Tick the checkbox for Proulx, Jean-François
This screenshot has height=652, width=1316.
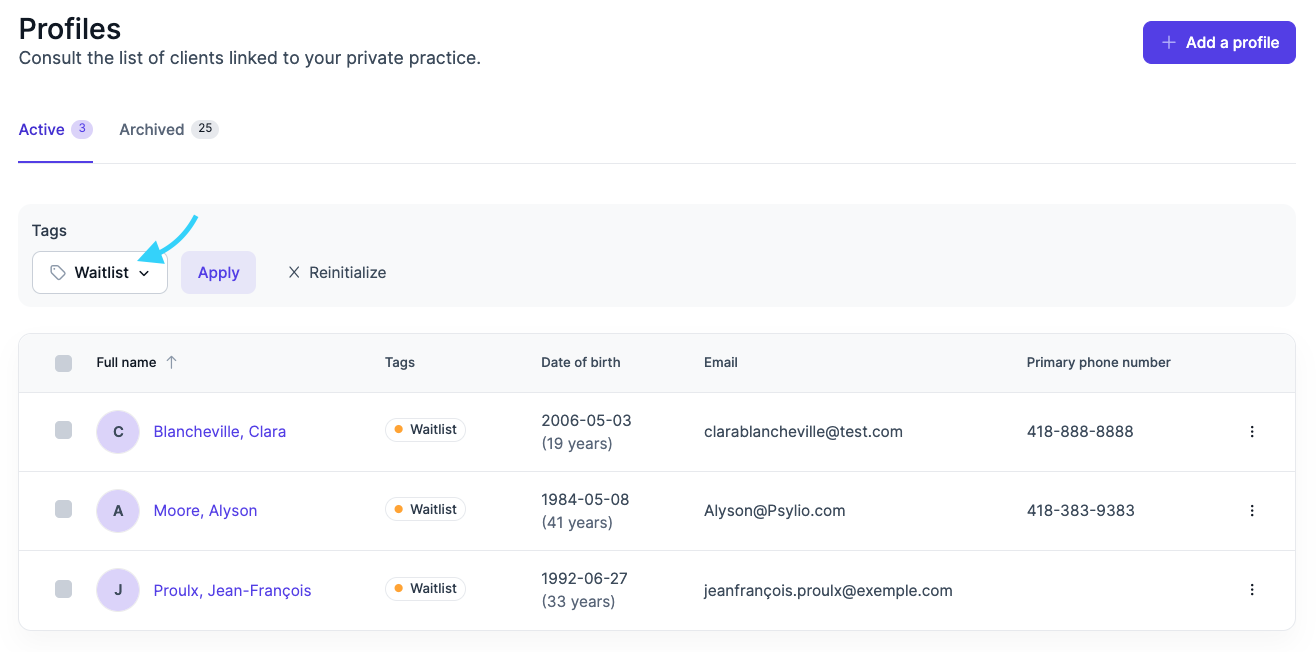pos(63,589)
